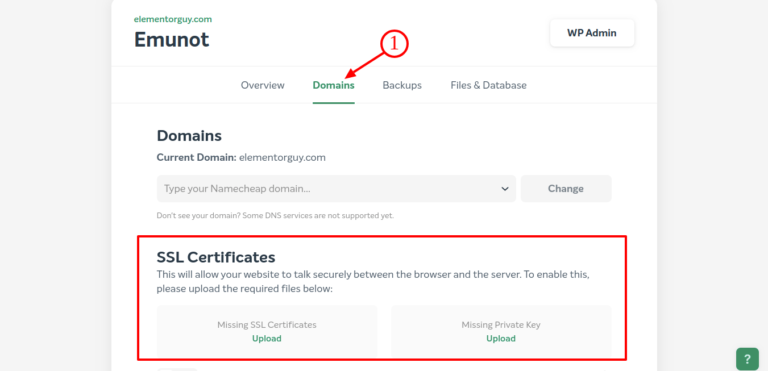Viewport: 768px width, 371px height.
Task: Click the dropdown chevron in the domain field
Action: coord(504,189)
